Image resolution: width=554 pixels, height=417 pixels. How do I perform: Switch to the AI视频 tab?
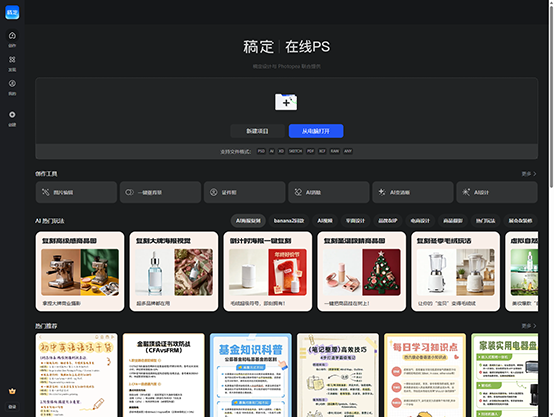(325, 221)
